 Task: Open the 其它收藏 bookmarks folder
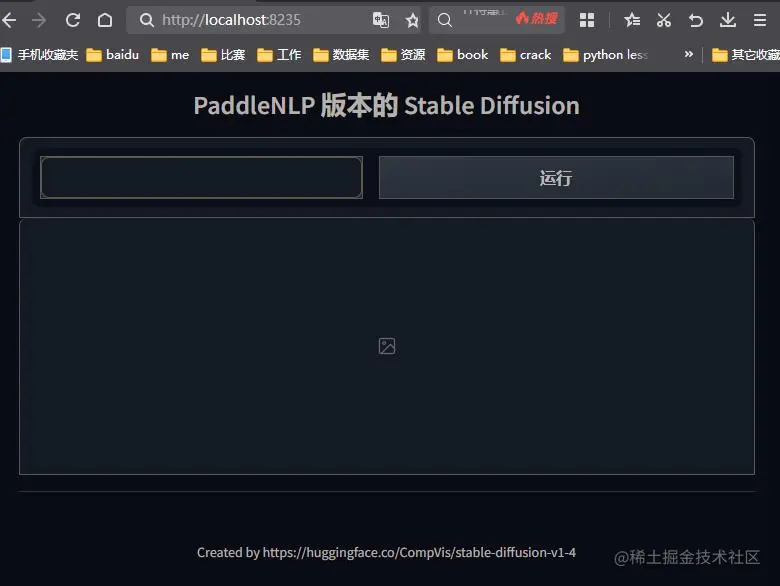tap(746, 55)
